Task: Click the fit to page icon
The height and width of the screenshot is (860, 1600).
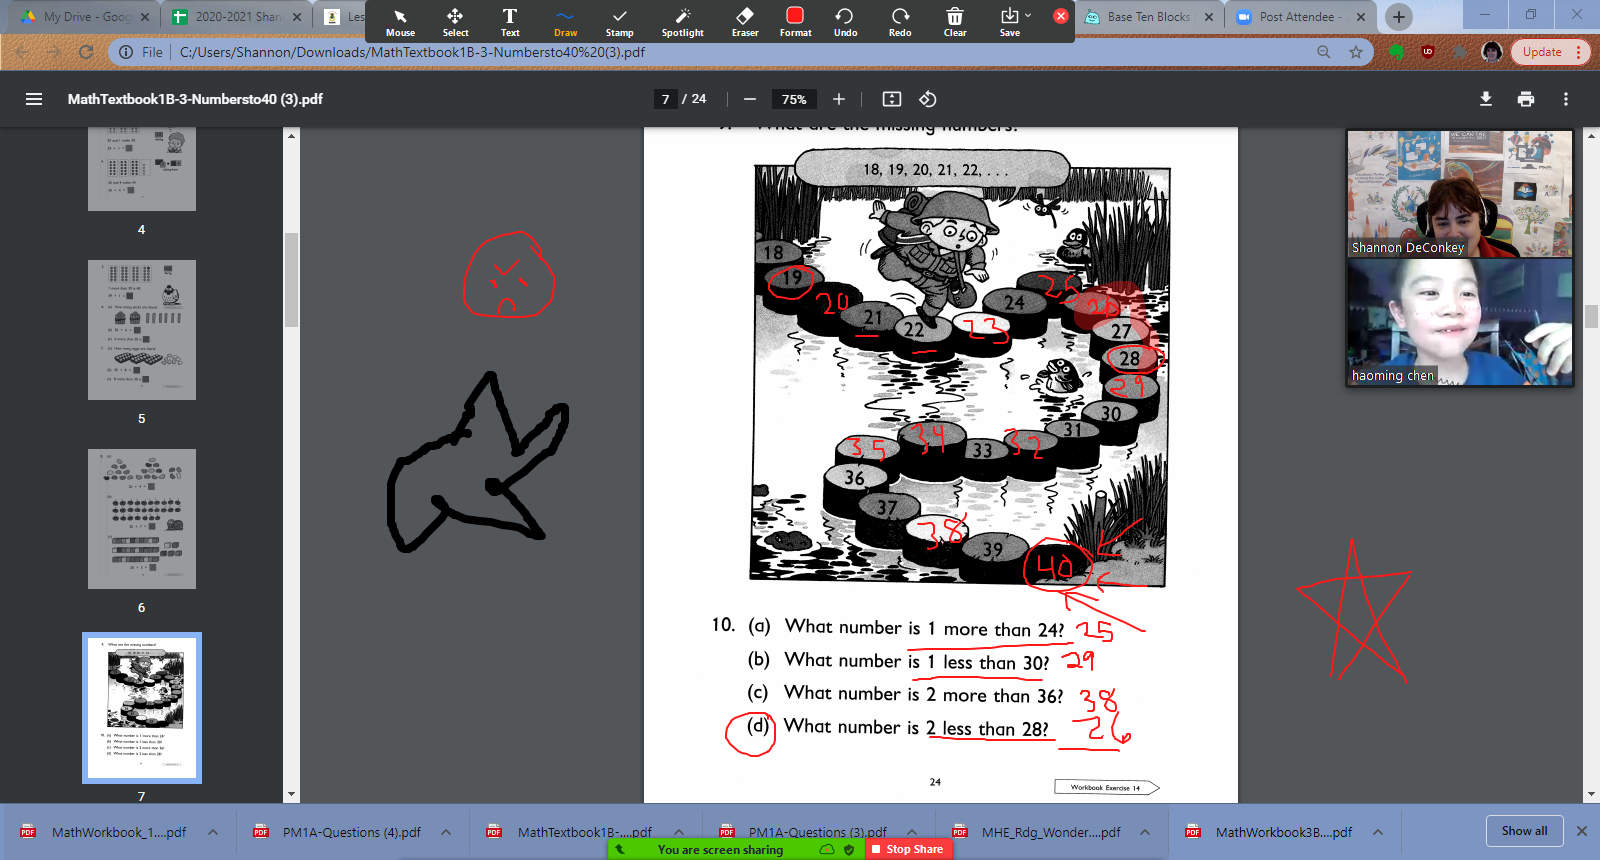Action: [x=892, y=99]
